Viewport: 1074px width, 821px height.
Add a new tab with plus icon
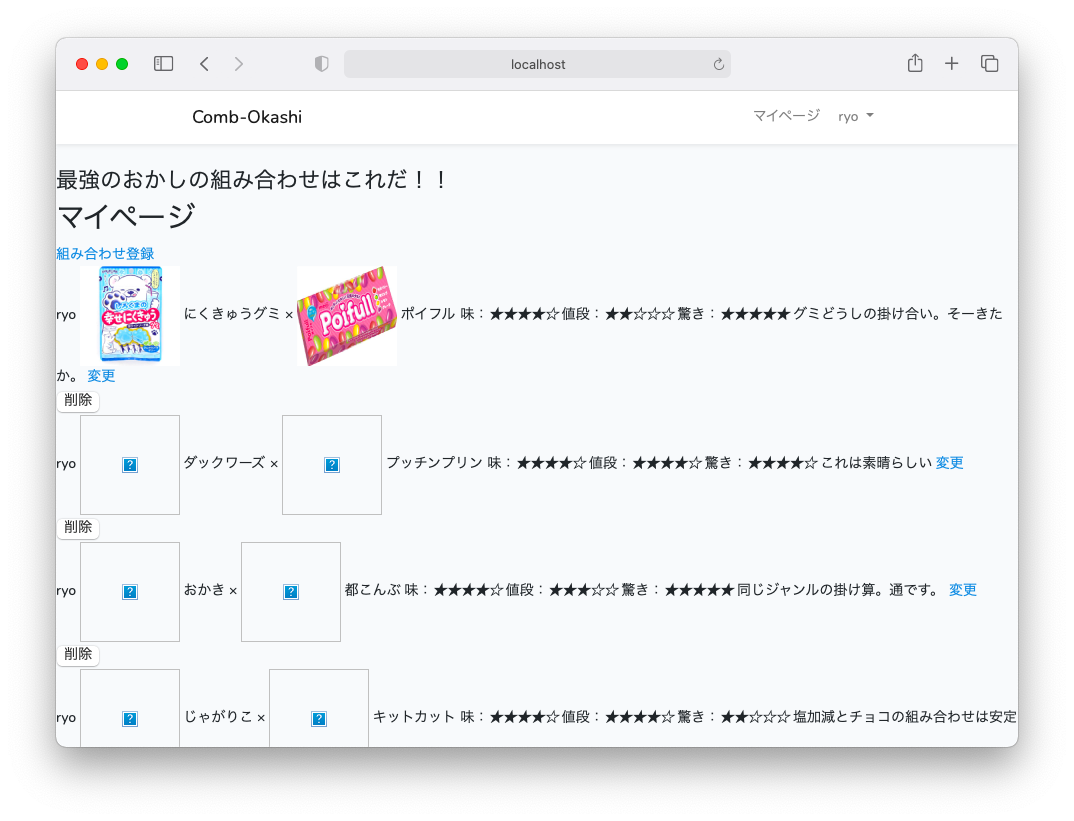coord(951,64)
